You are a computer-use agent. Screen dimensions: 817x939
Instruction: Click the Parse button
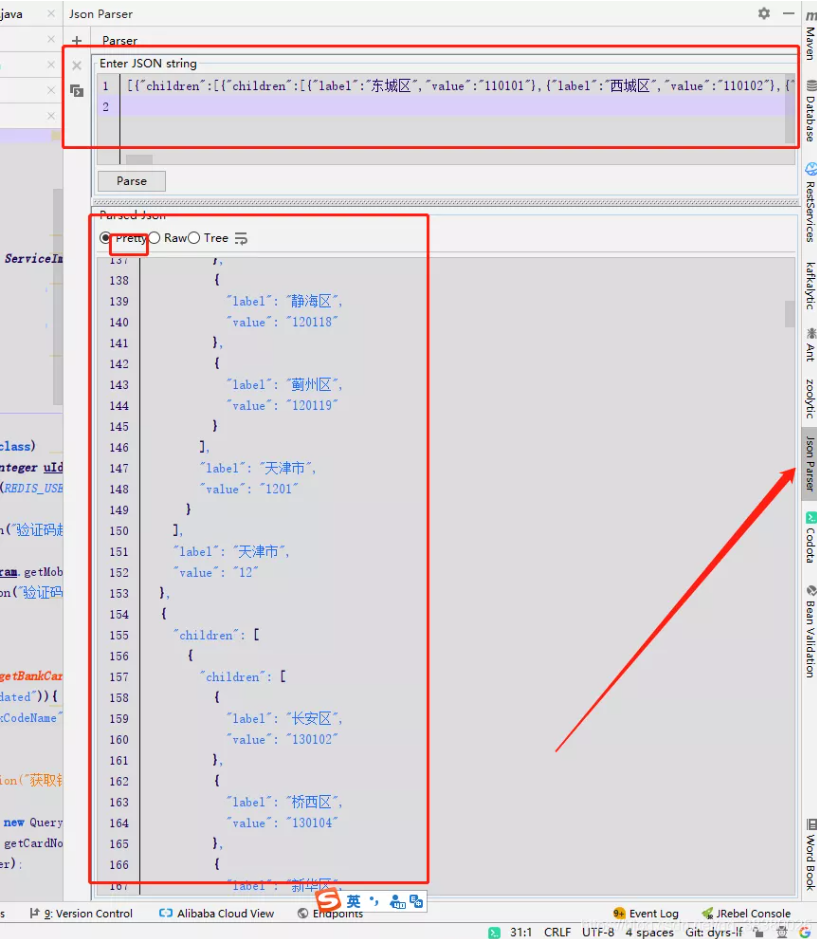click(x=132, y=181)
